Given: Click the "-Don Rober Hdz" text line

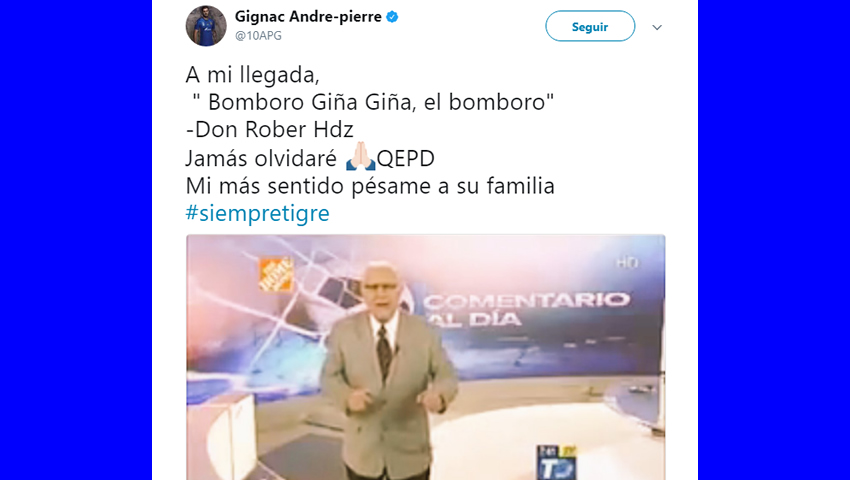Looking at the screenshot, I should [269, 130].
